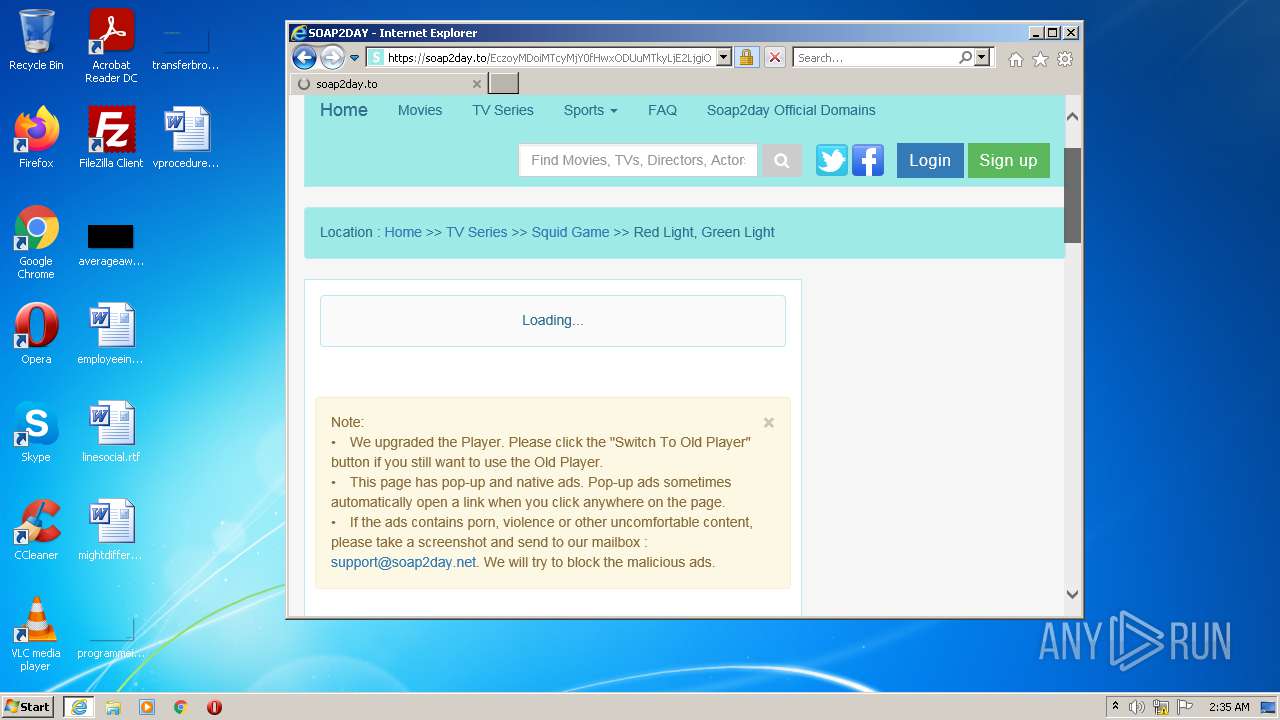Open the Firefox desktop icon
The width and height of the screenshot is (1280, 720).
click(x=36, y=138)
